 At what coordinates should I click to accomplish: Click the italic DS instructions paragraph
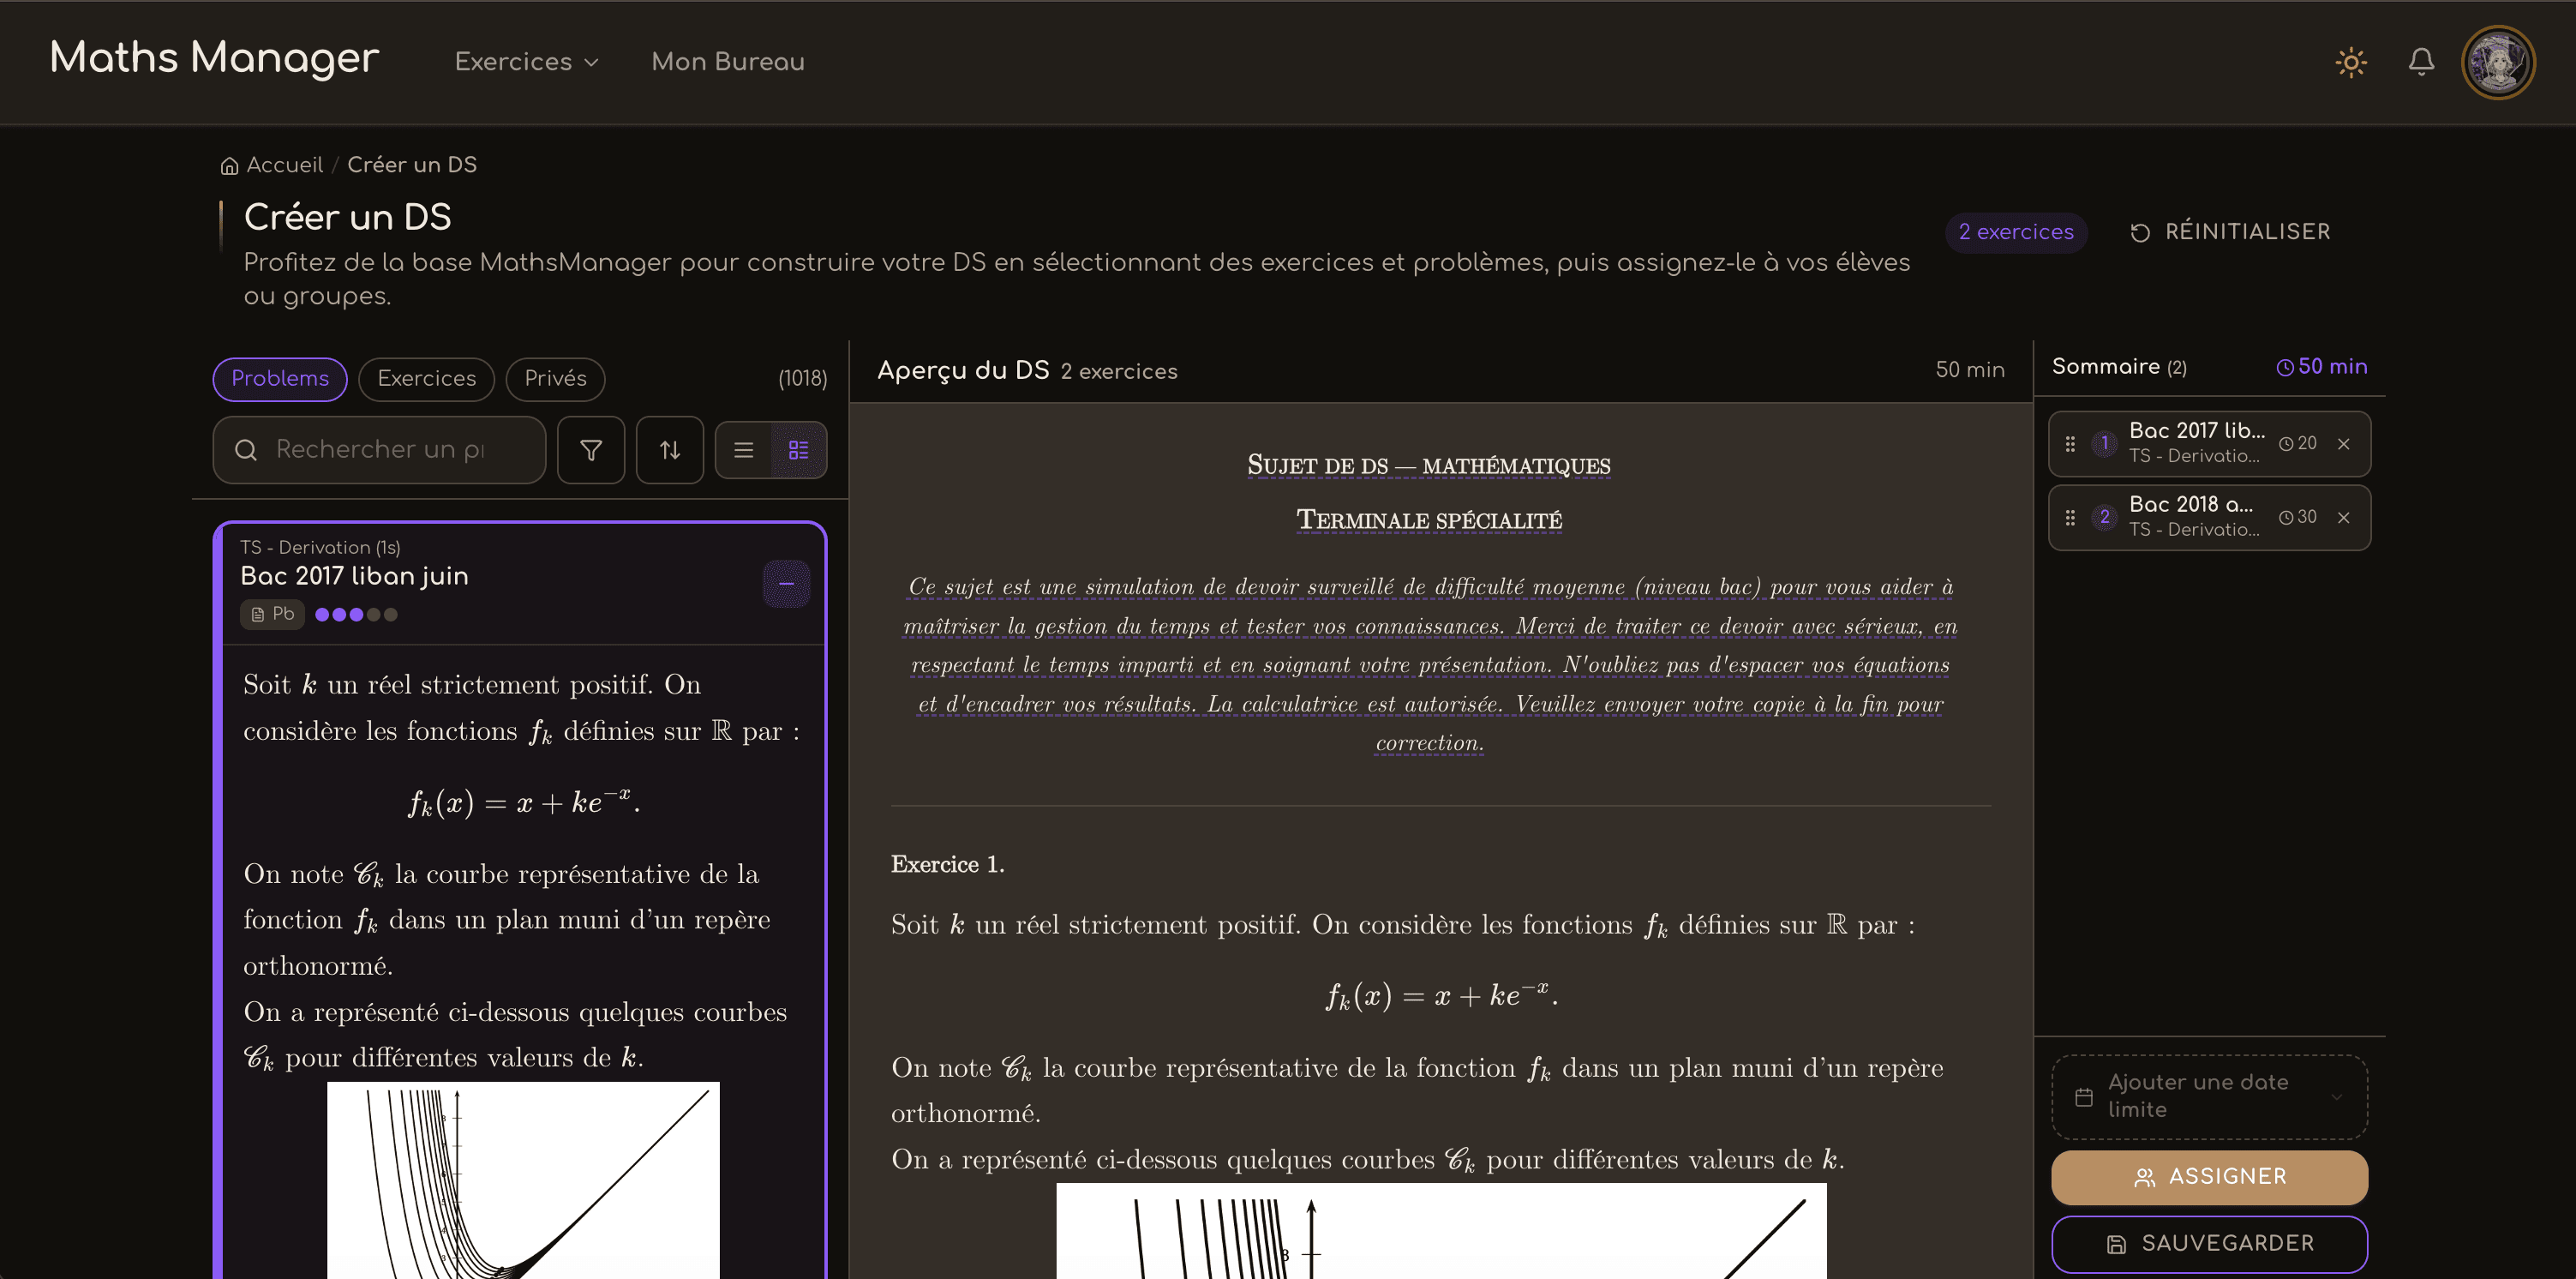coord(1429,665)
